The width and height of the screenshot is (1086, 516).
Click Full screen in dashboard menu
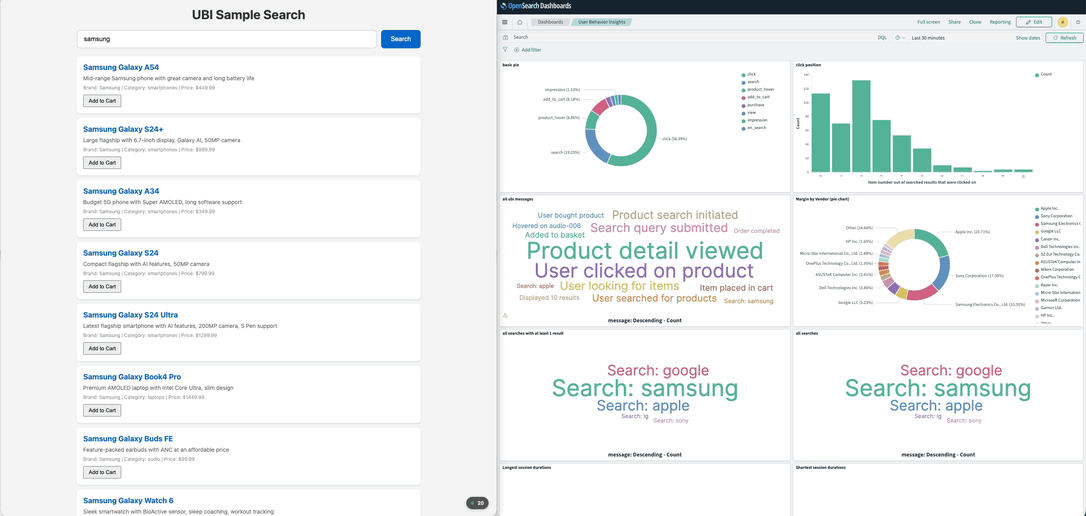[928, 22]
